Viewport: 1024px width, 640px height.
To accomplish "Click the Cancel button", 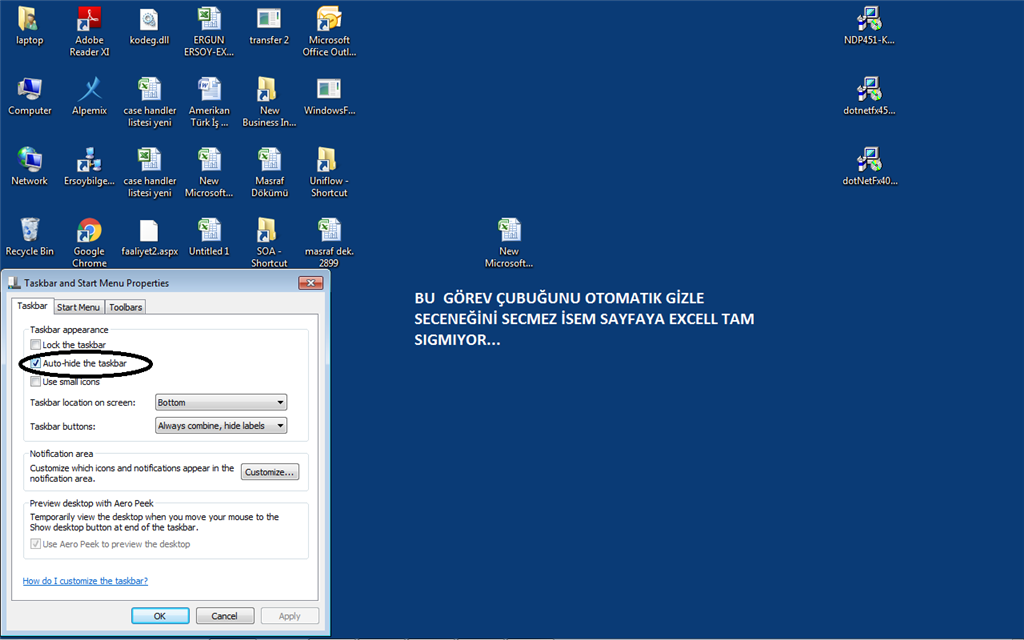I will coord(224,616).
